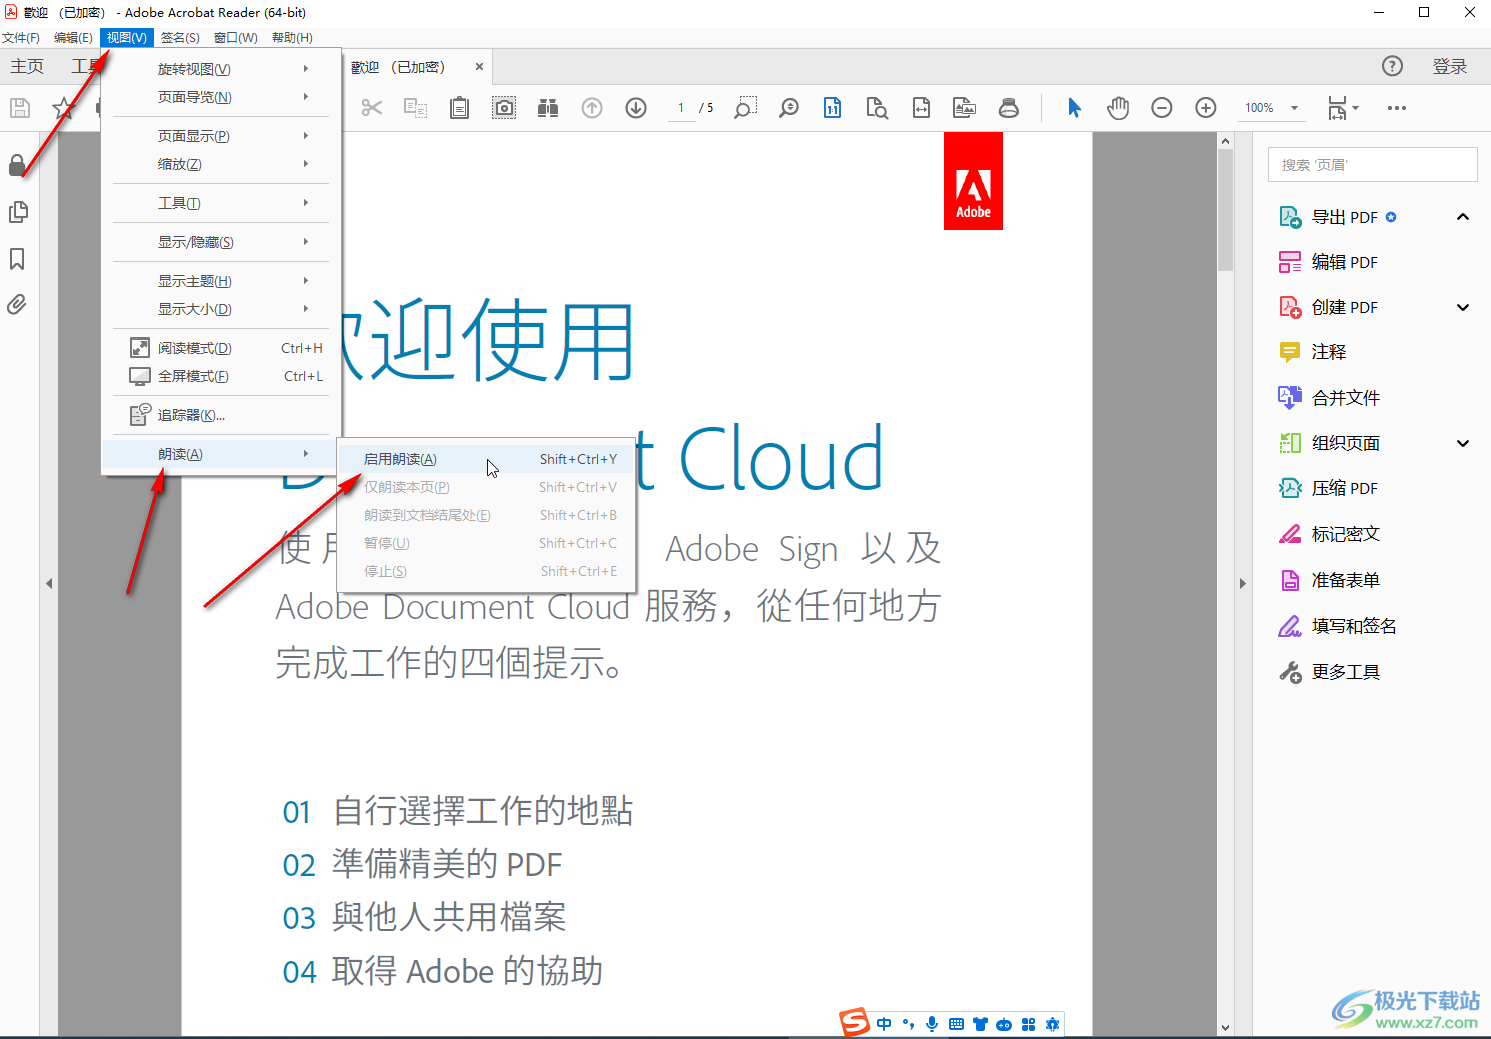The height and width of the screenshot is (1039, 1491).
Task: Go to previous page with up arrow
Action: (592, 108)
